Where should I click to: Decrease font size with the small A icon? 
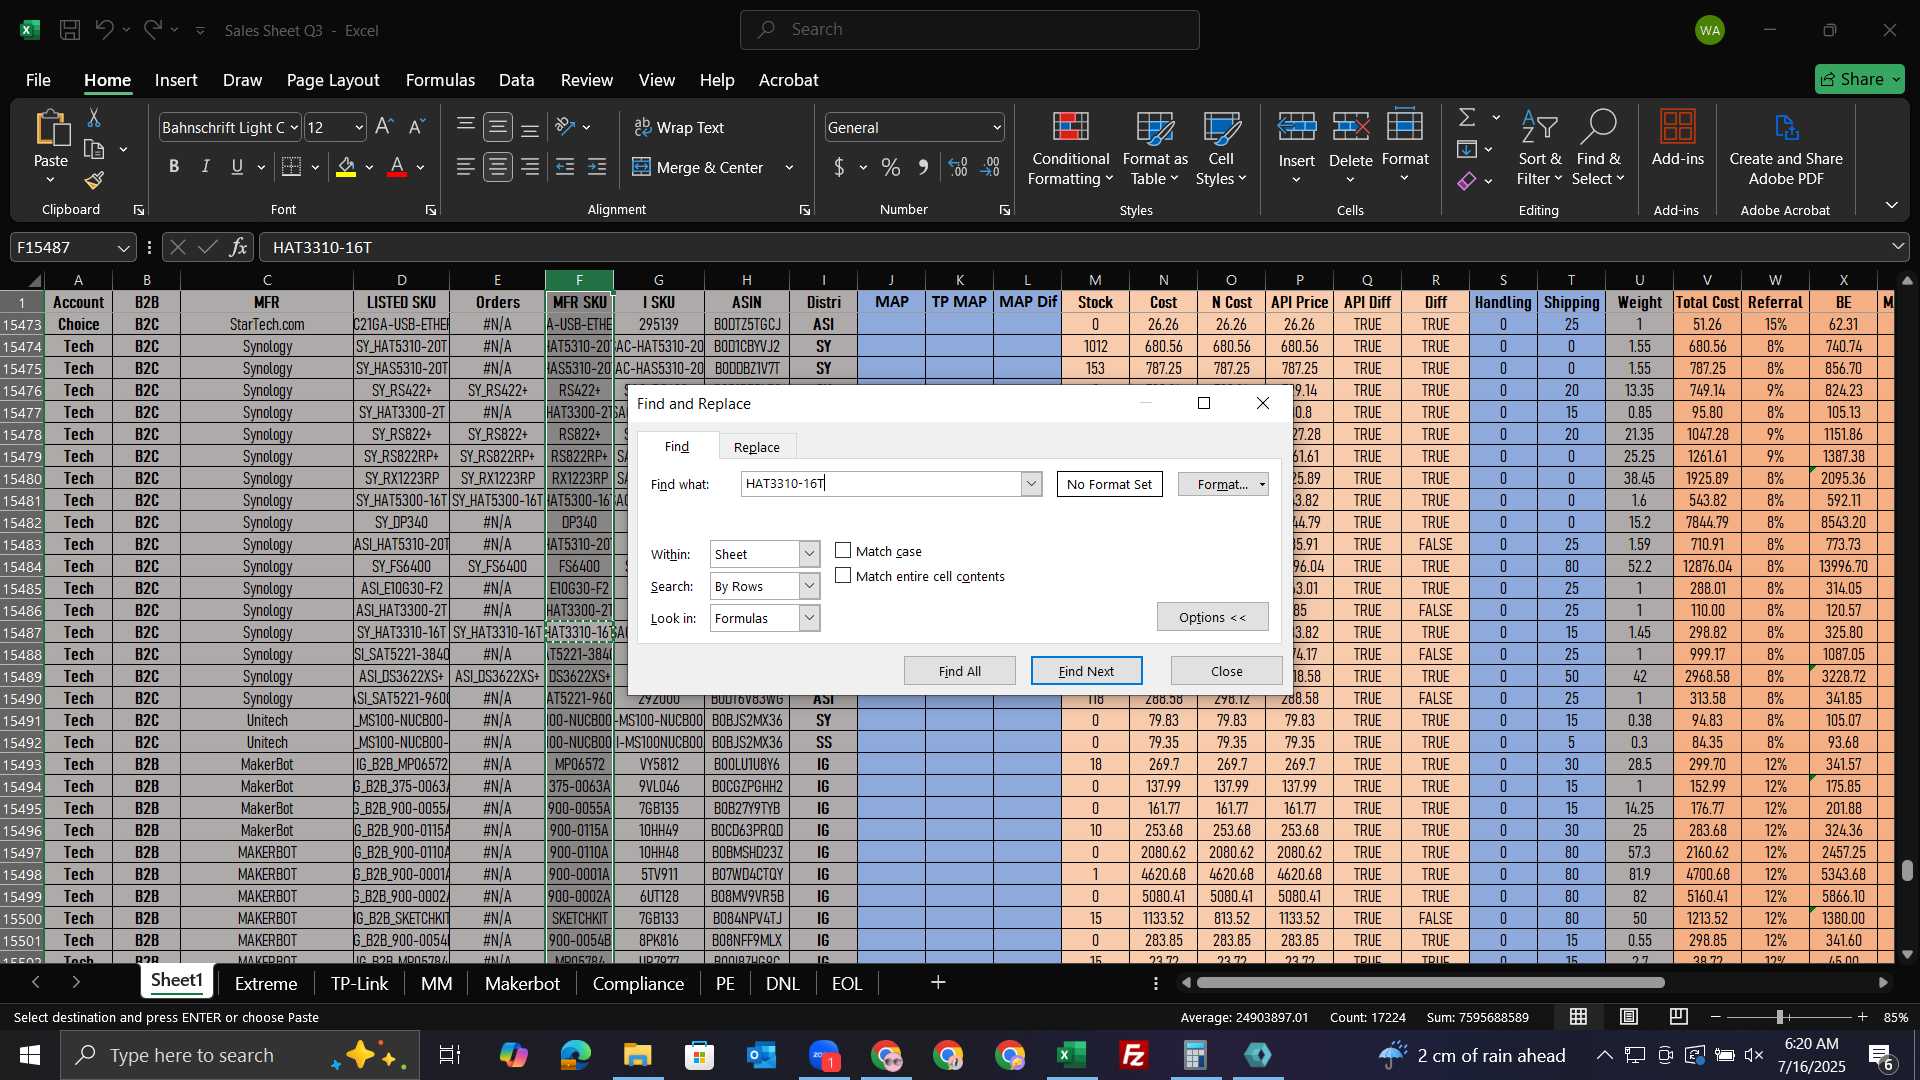tap(417, 127)
